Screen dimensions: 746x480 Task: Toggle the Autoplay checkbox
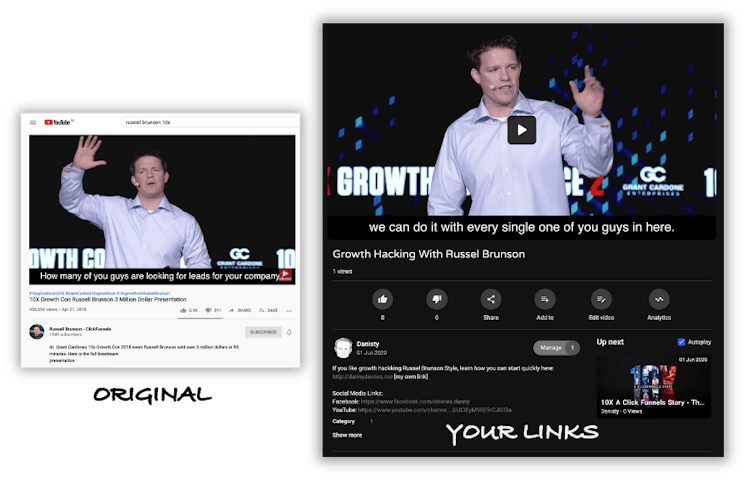[682, 342]
